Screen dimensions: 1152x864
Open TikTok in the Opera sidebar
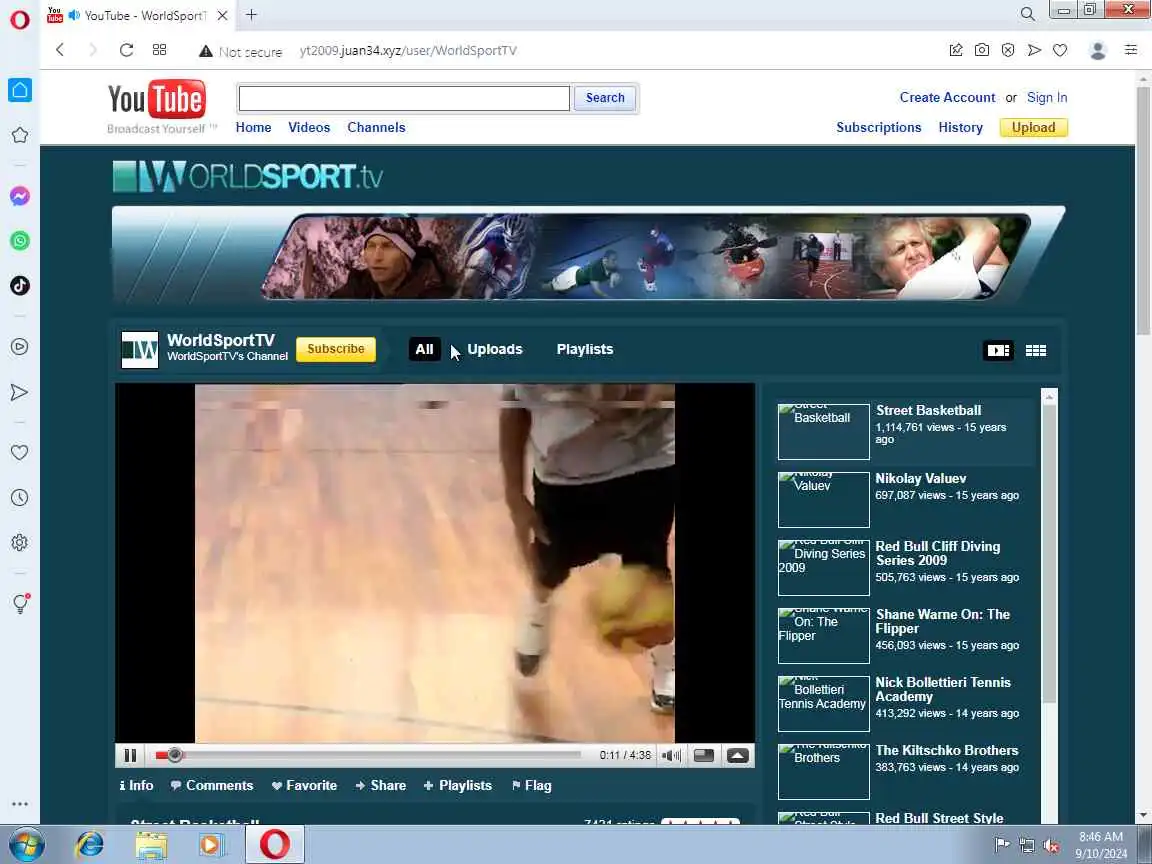pyautogui.click(x=20, y=286)
